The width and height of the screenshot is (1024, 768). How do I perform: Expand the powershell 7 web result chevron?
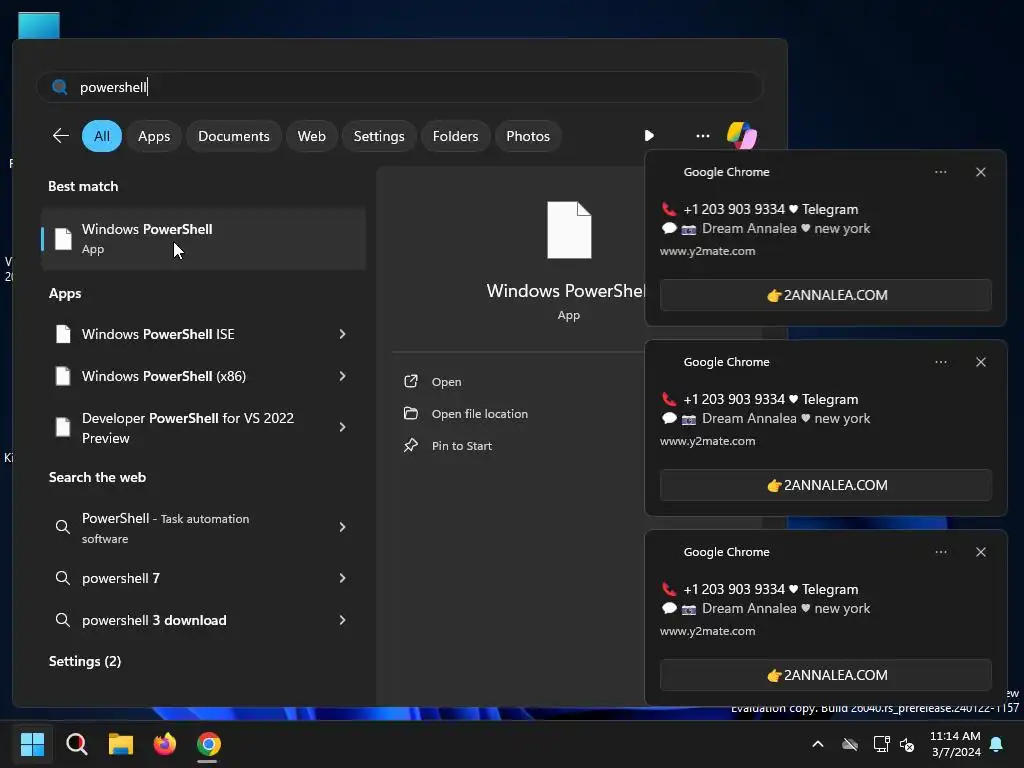click(342, 578)
